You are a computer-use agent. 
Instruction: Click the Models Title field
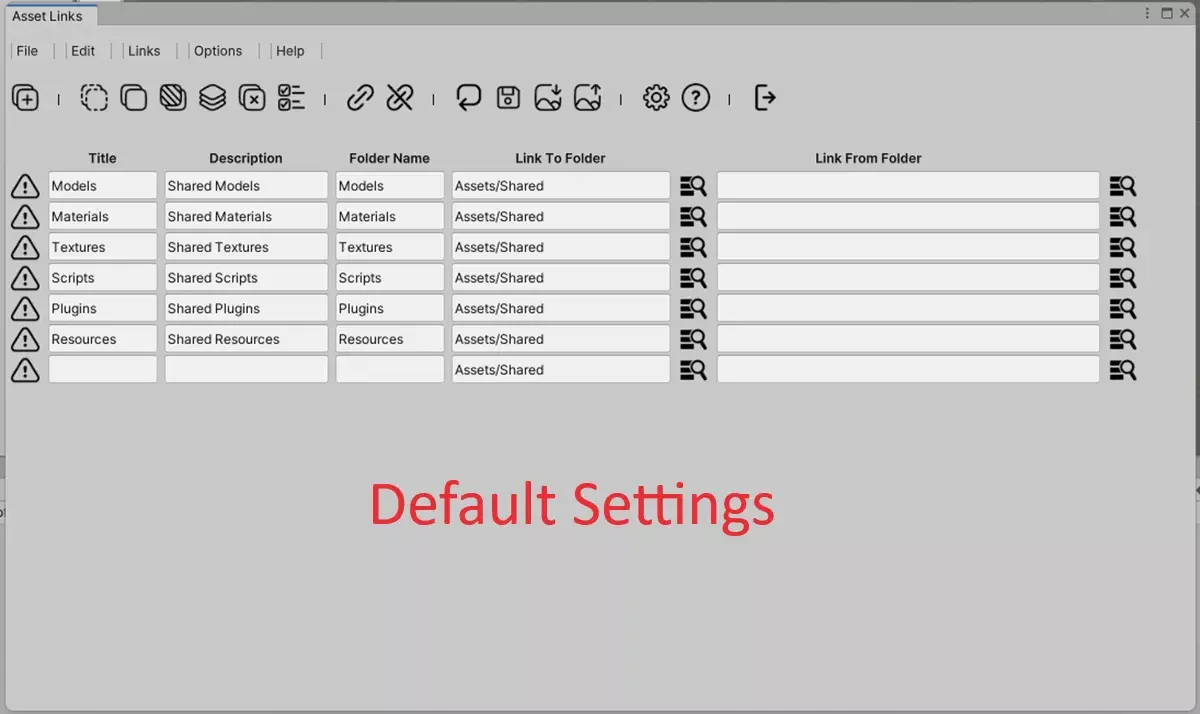click(103, 186)
